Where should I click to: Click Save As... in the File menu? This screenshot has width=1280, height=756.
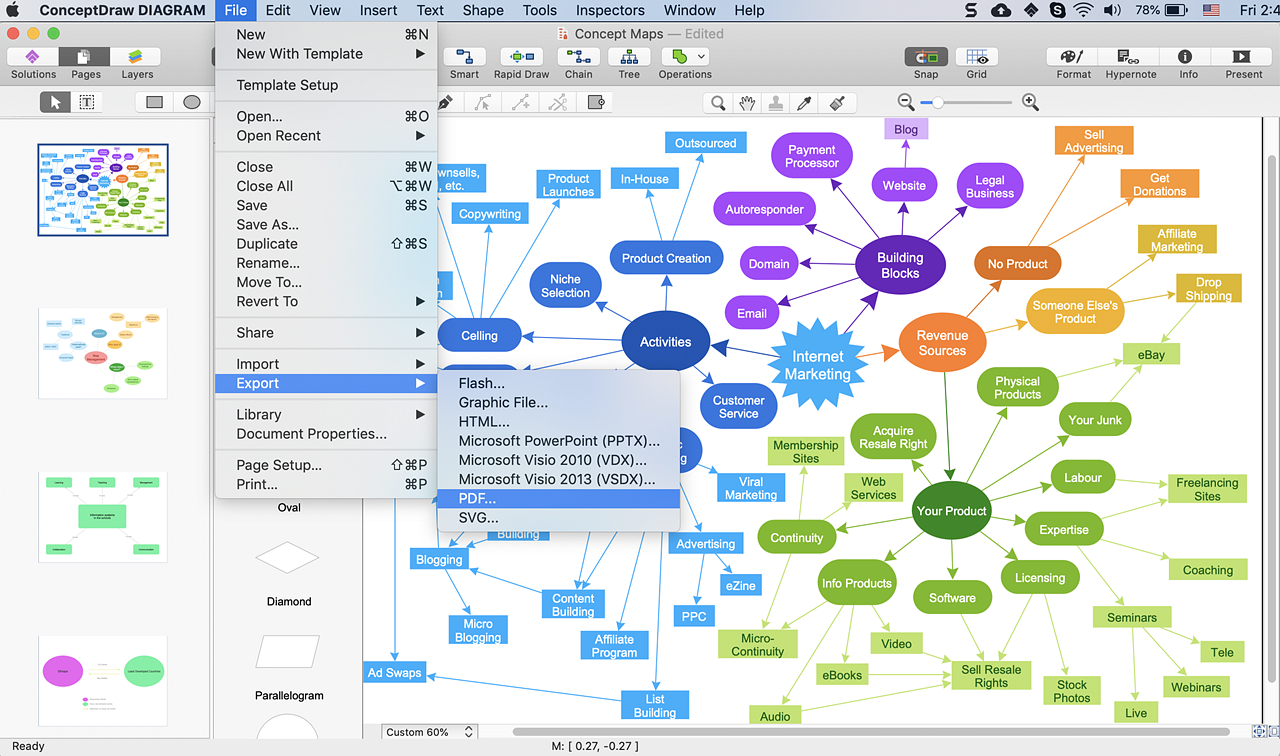coord(267,225)
